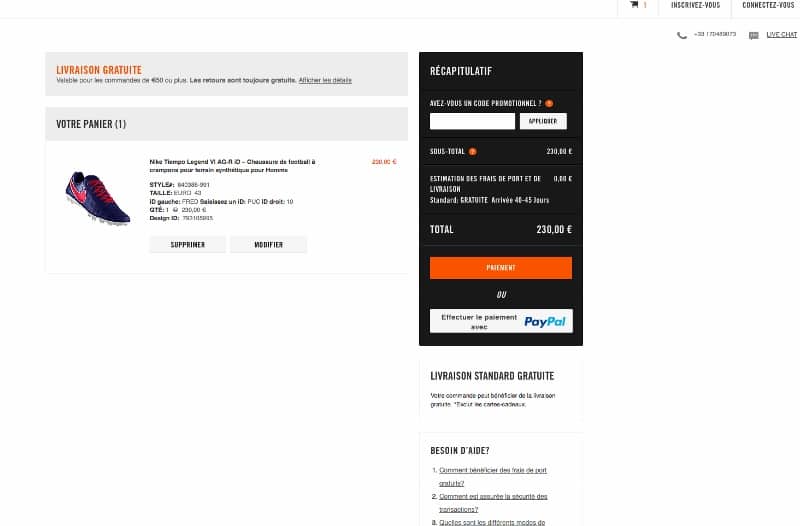Viewport: 800px width, 526px height.
Task: Proceed with the orange PAIEMENT button
Action: (501, 268)
